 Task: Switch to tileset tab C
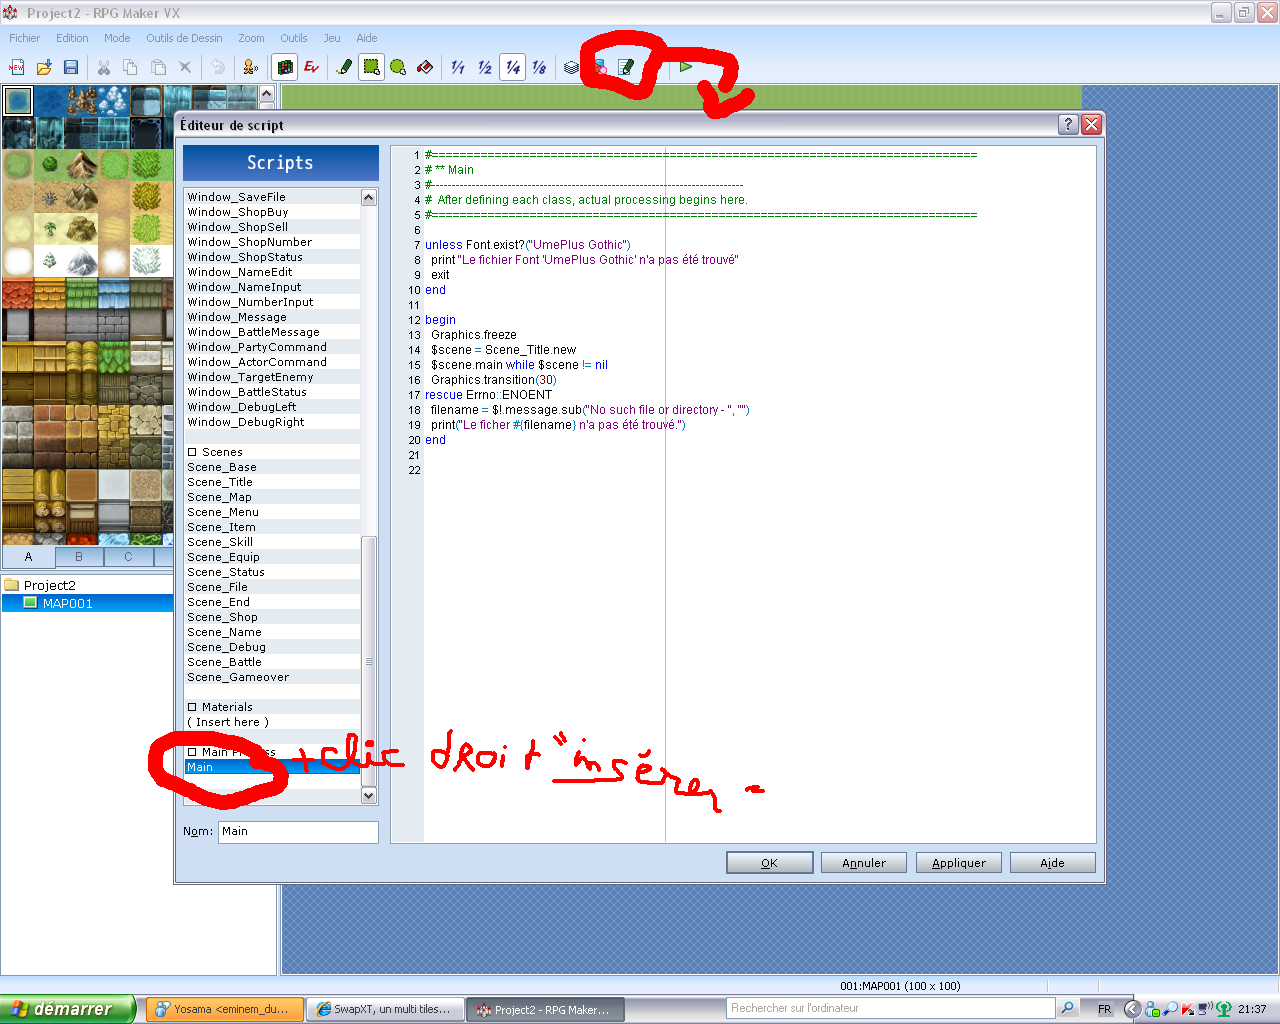(x=128, y=557)
